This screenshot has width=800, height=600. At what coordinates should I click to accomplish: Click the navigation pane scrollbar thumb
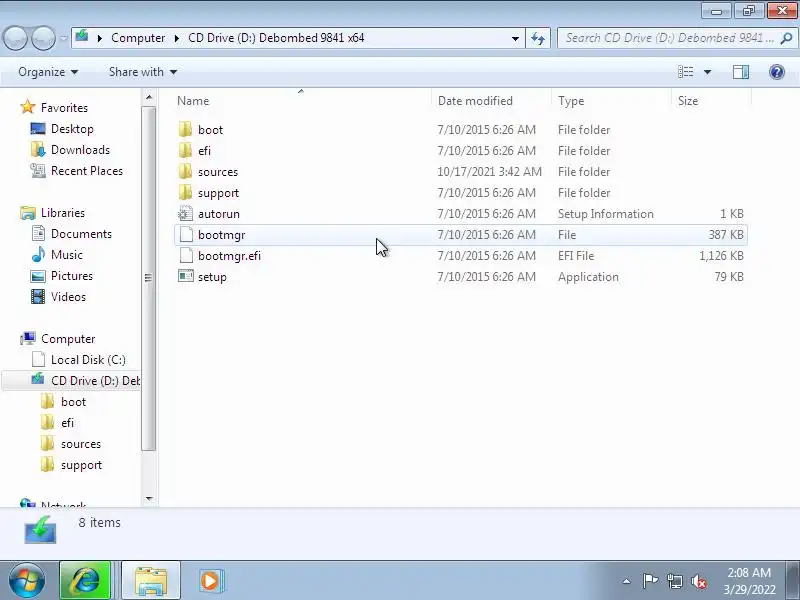pyautogui.click(x=148, y=279)
